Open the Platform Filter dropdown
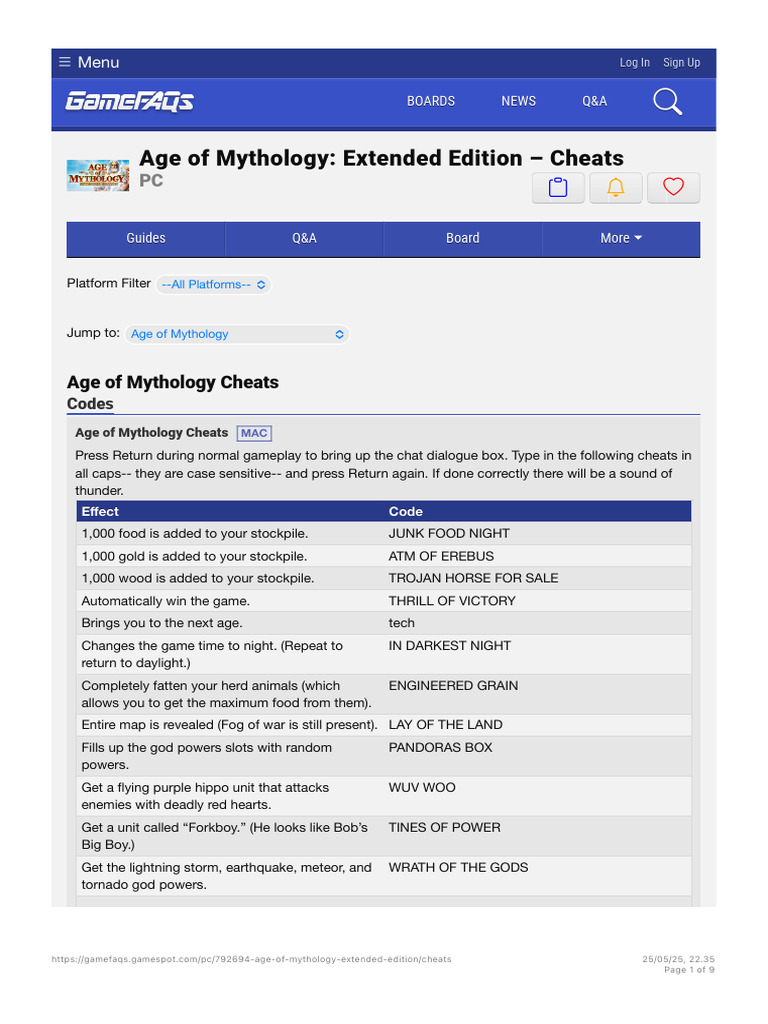Viewport: 768px width, 1024px height. (x=213, y=284)
